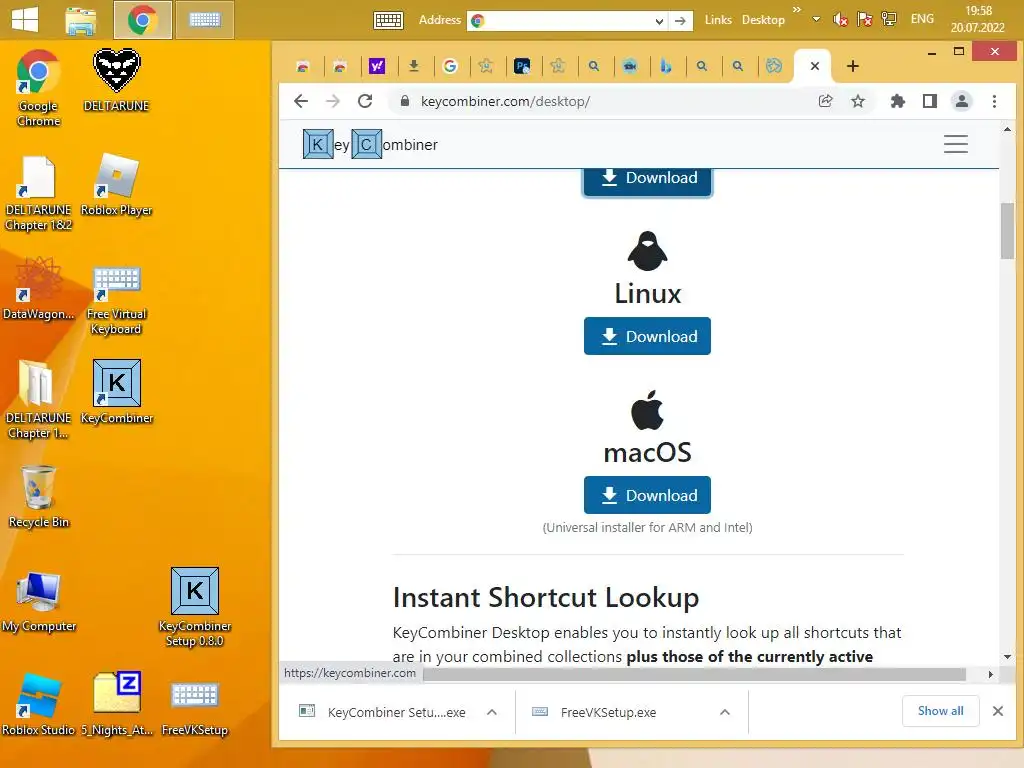
Task: Open the Chrome profile avatar
Action: 962,101
